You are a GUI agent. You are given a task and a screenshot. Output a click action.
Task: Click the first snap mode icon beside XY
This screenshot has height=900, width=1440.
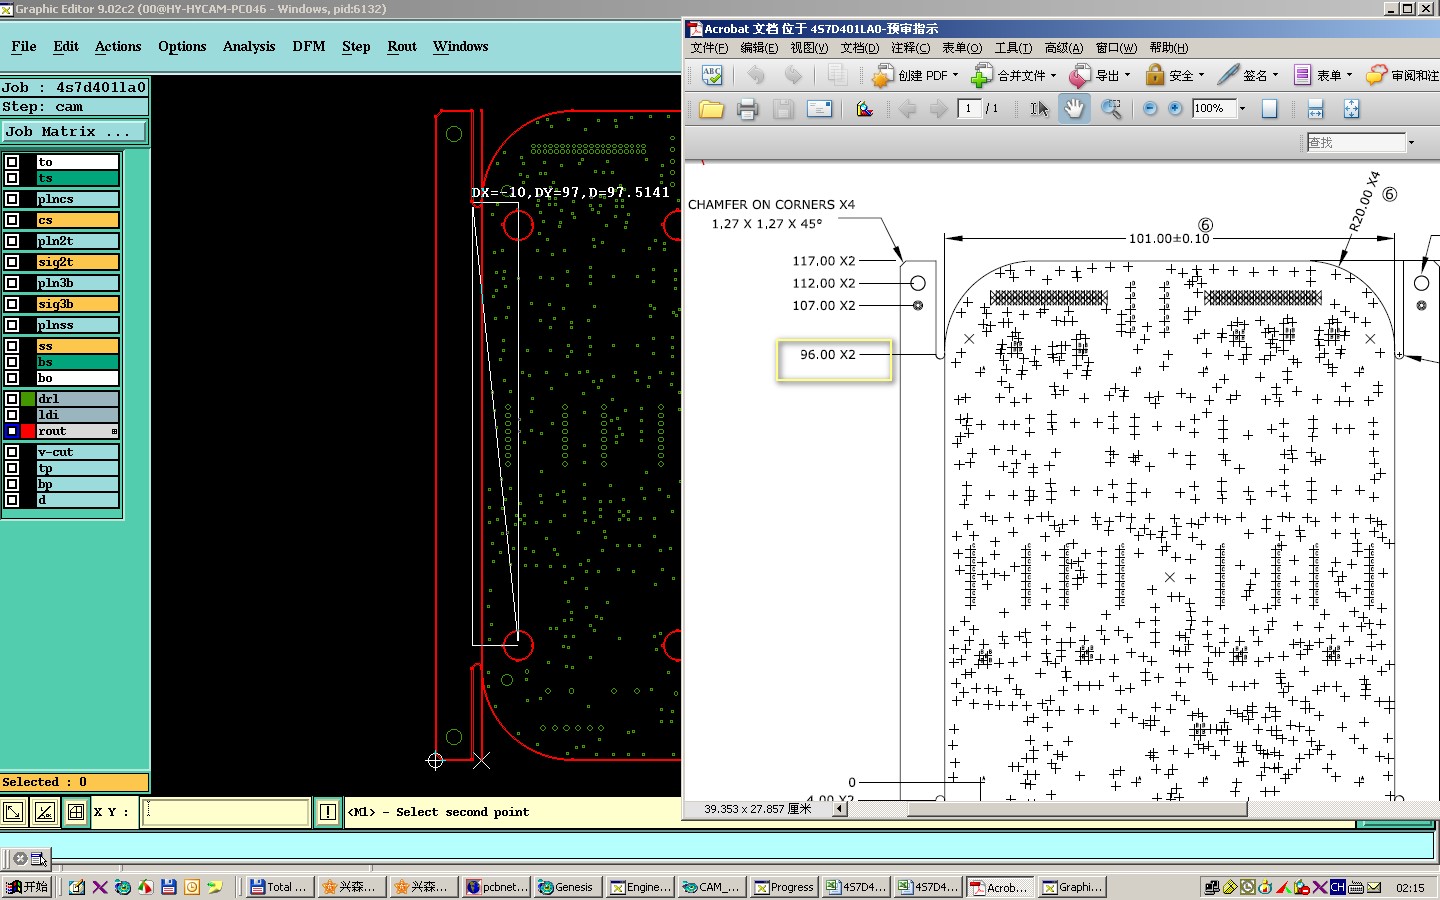click(13, 812)
